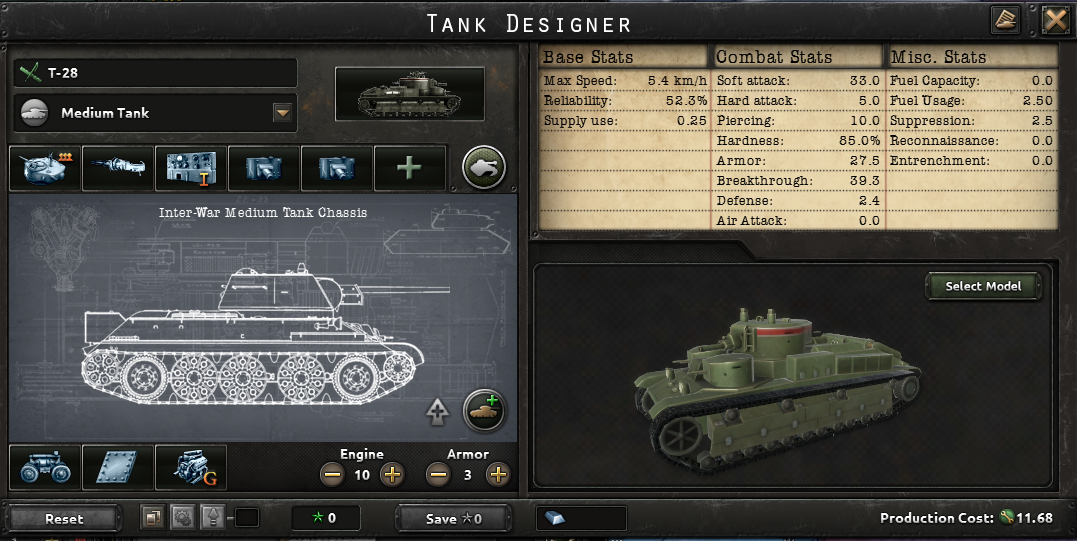The width and height of the screenshot is (1077, 541).
Task: Reset the tank design
Action: [65, 518]
